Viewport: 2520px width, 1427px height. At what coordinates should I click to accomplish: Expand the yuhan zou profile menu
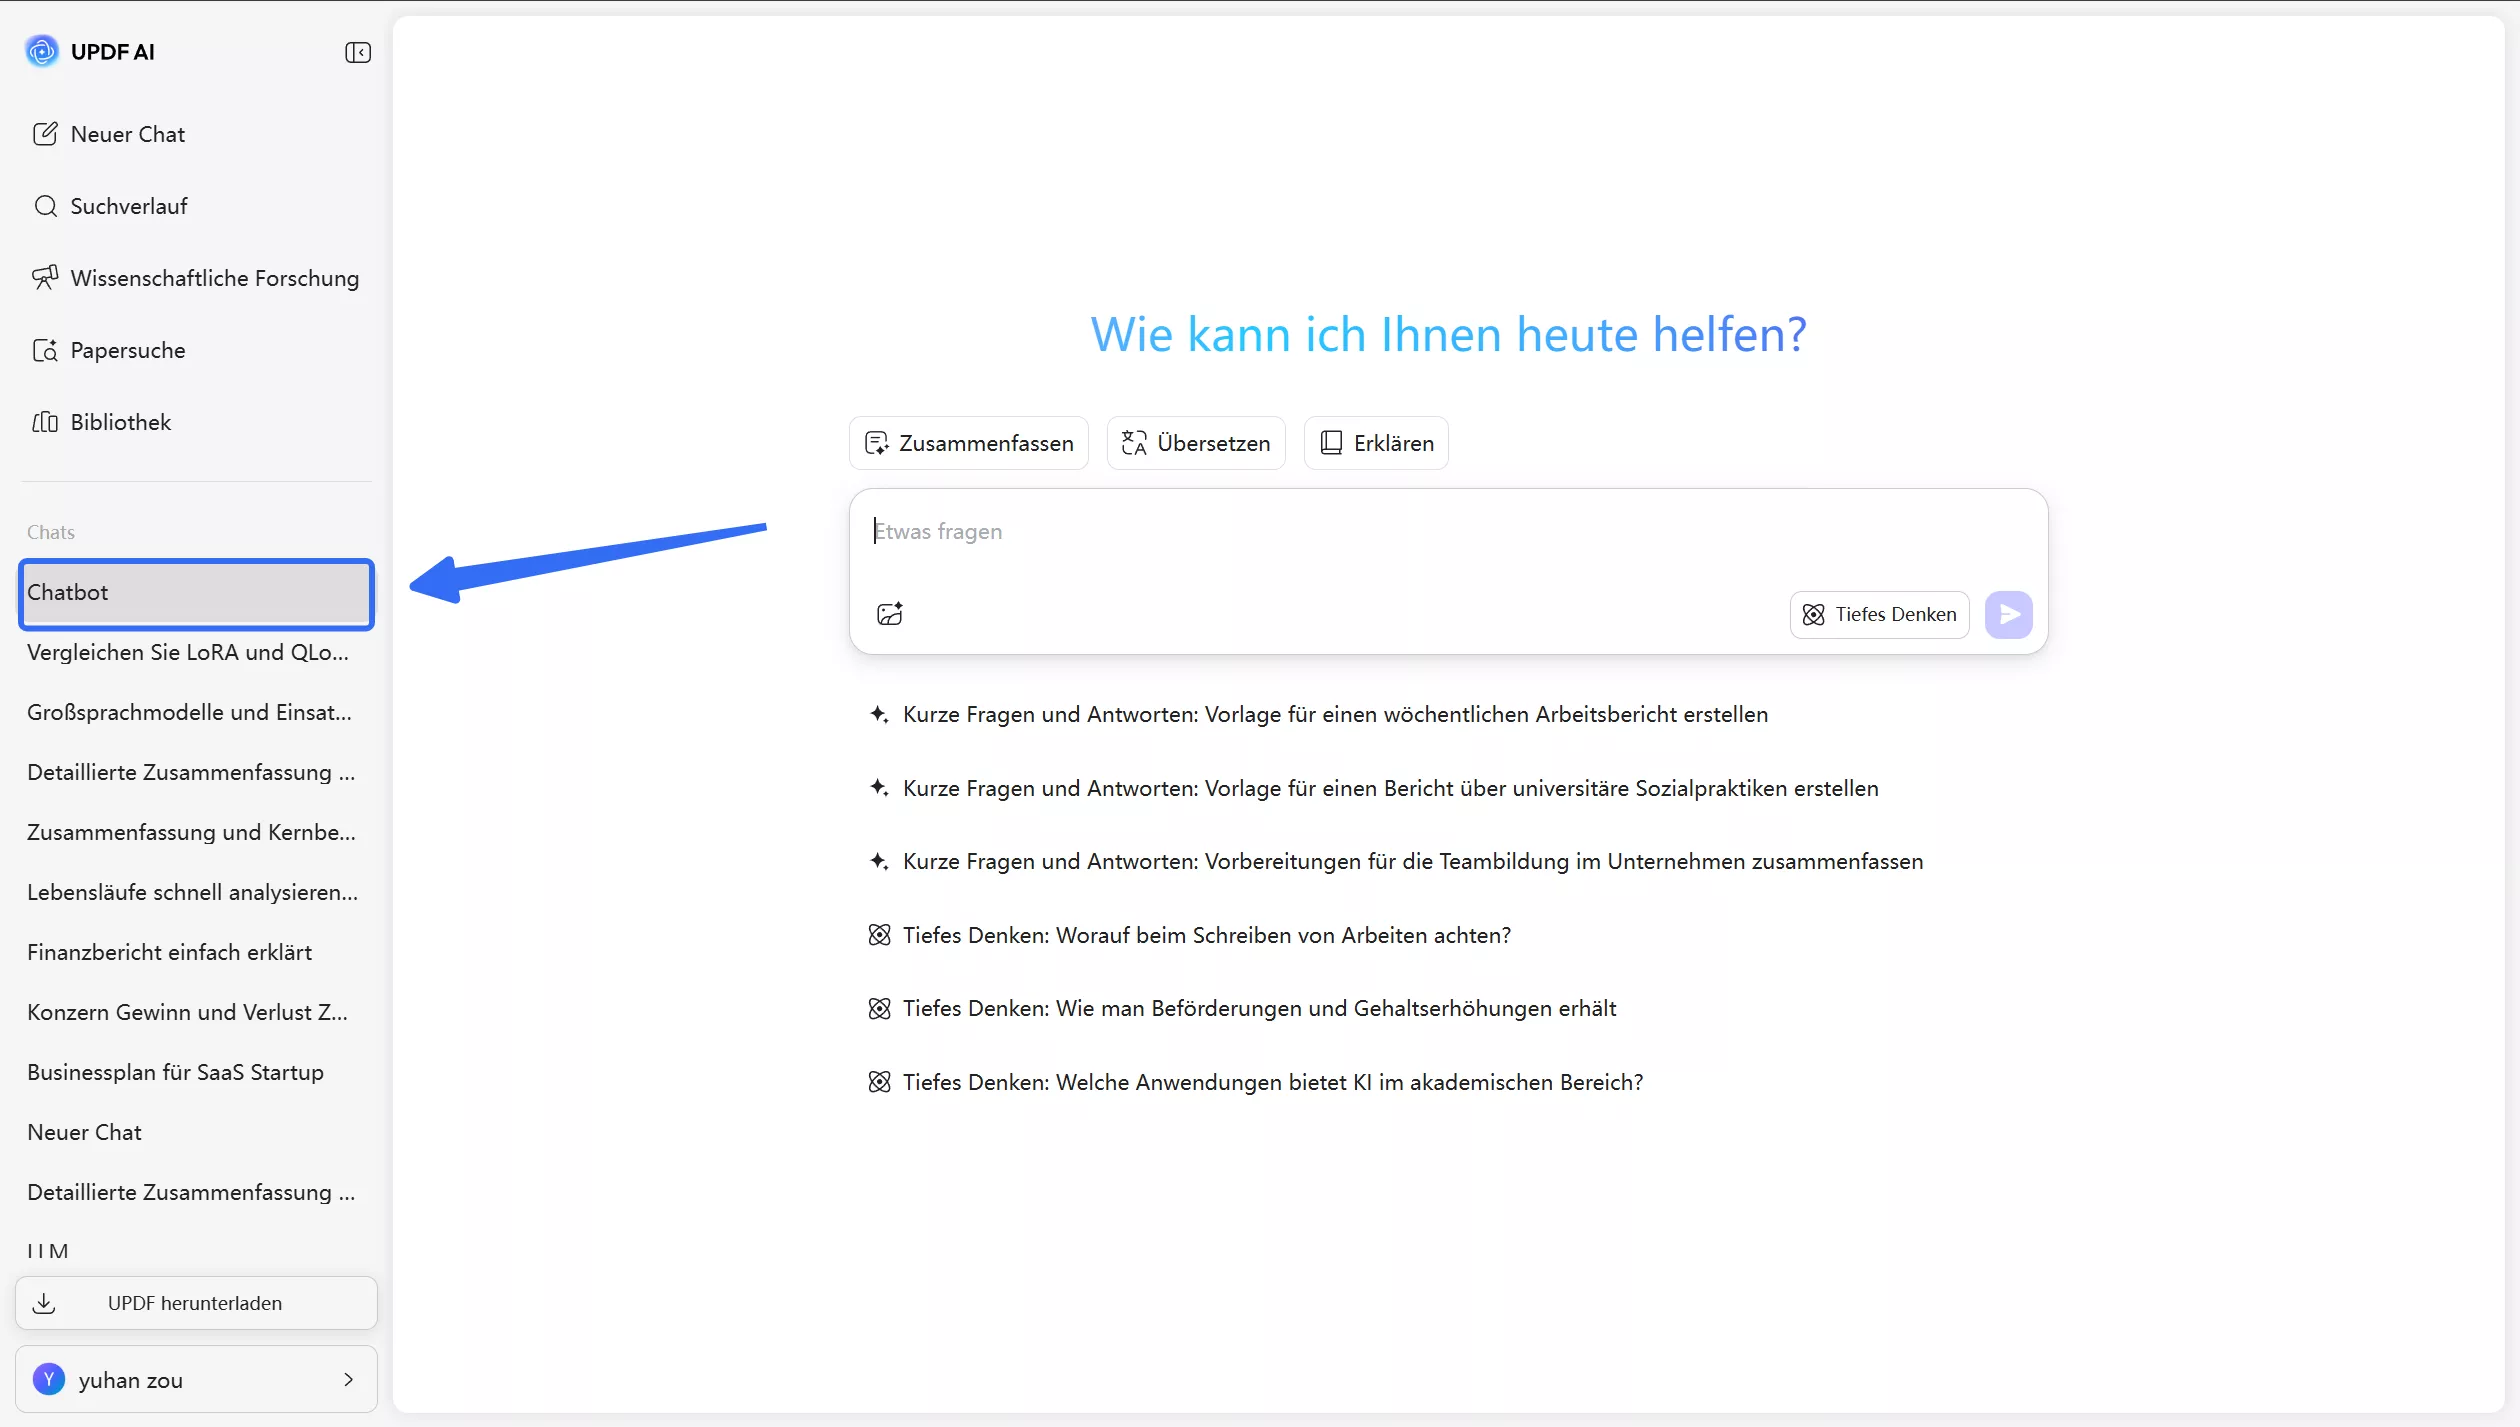(x=348, y=1379)
